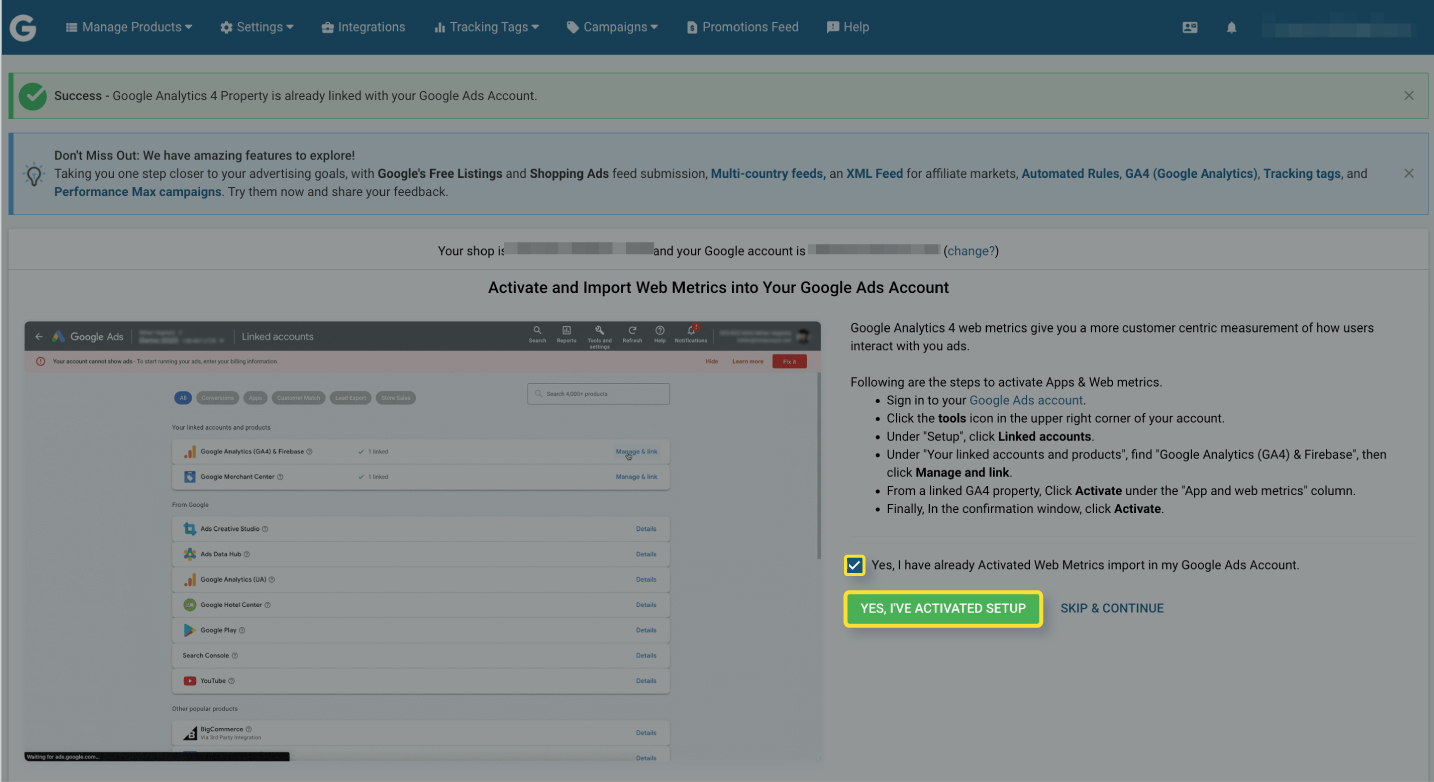The width and height of the screenshot is (1434, 782).
Task: Open the Manage Products menu
Action: point(129,27)
